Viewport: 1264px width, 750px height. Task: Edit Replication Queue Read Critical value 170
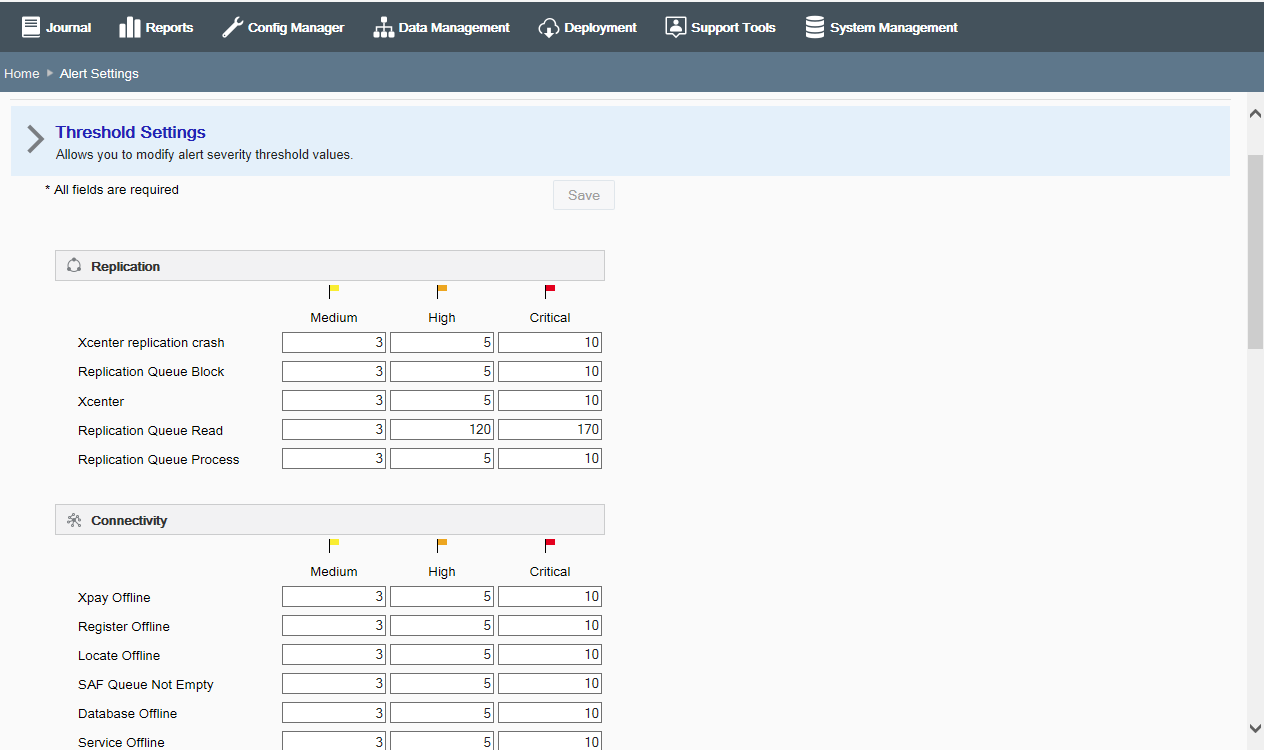click(x=550, y=429)
